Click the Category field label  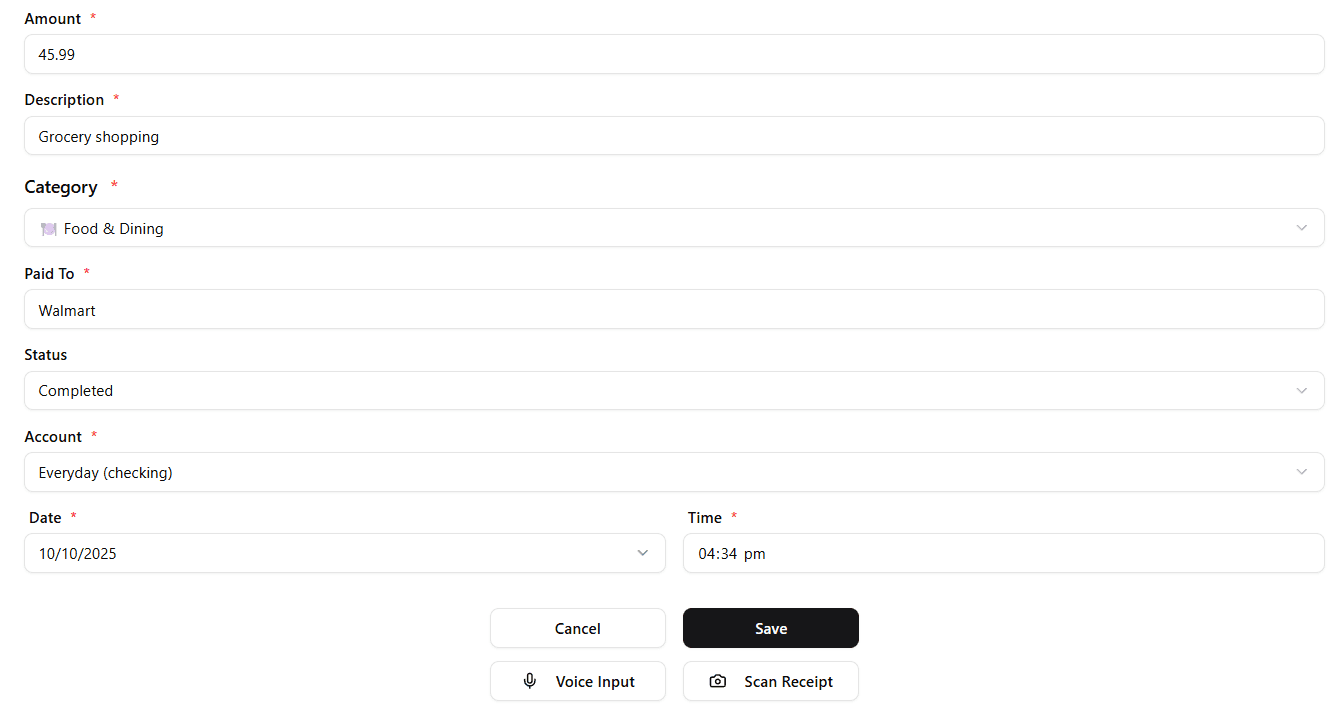click(61, 187)
